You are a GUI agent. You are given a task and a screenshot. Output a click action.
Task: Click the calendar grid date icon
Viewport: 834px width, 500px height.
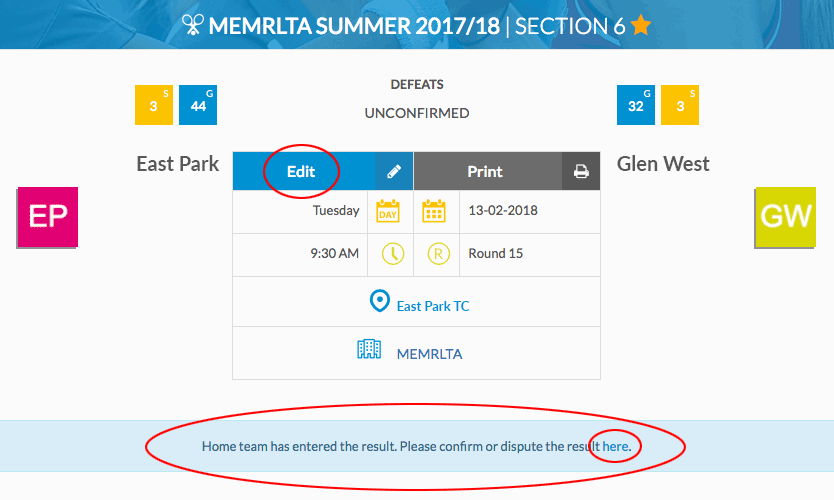pos(434,211)
